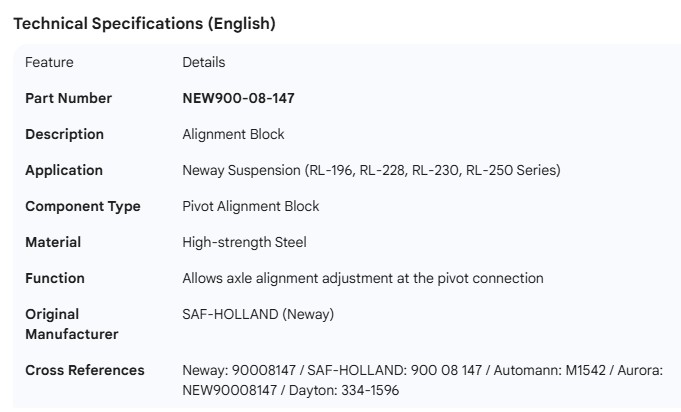
Task: Select the Original Manufacturer row label
Action: coord(71,324)
